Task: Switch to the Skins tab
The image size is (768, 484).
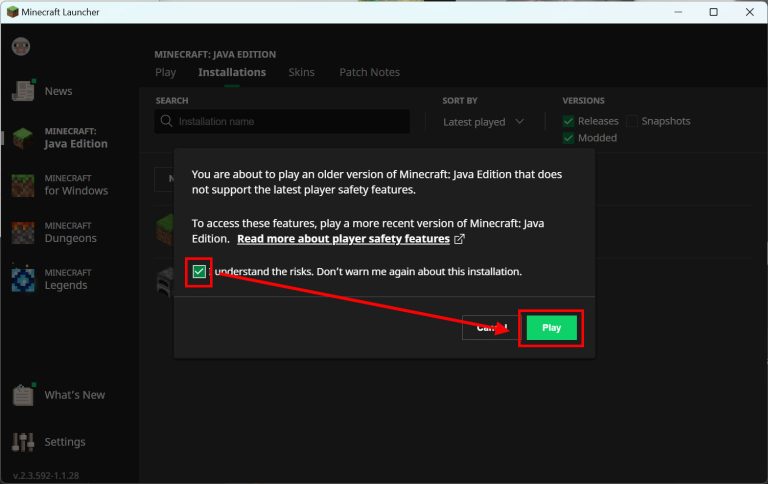Action: [301, 72]
